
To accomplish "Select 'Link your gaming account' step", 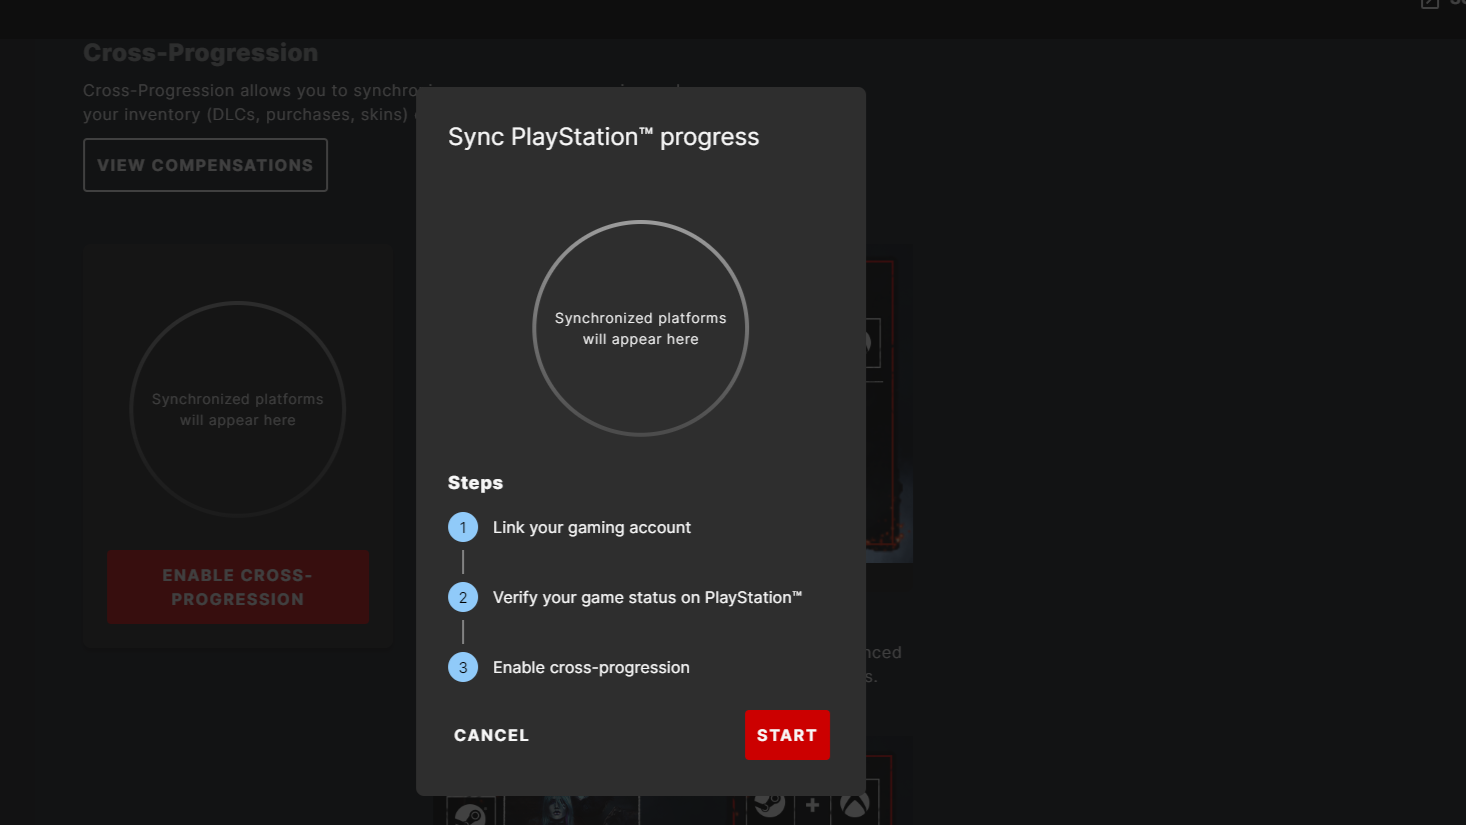I will pyautogui.click(x=591, y=527).
